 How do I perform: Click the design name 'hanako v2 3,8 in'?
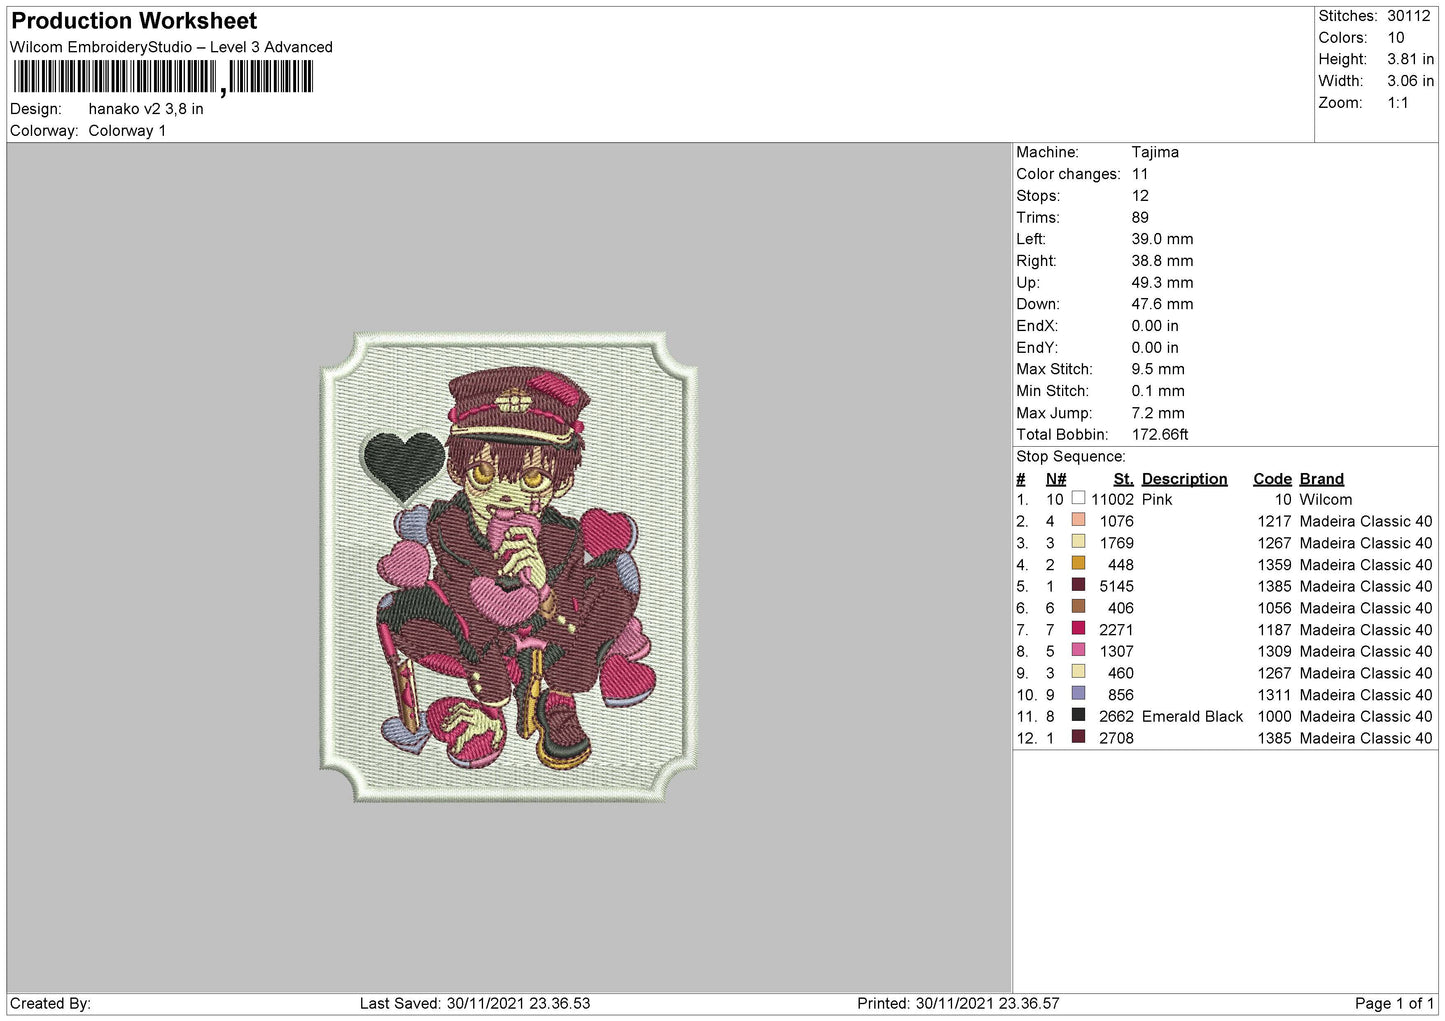[x=146, y=109]
